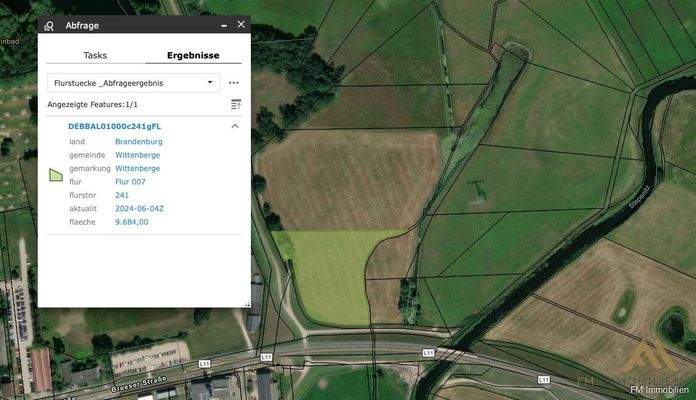Click the green parcel polygon symbol
Screen dimensions: 696x400
click(x=56, y=175)
